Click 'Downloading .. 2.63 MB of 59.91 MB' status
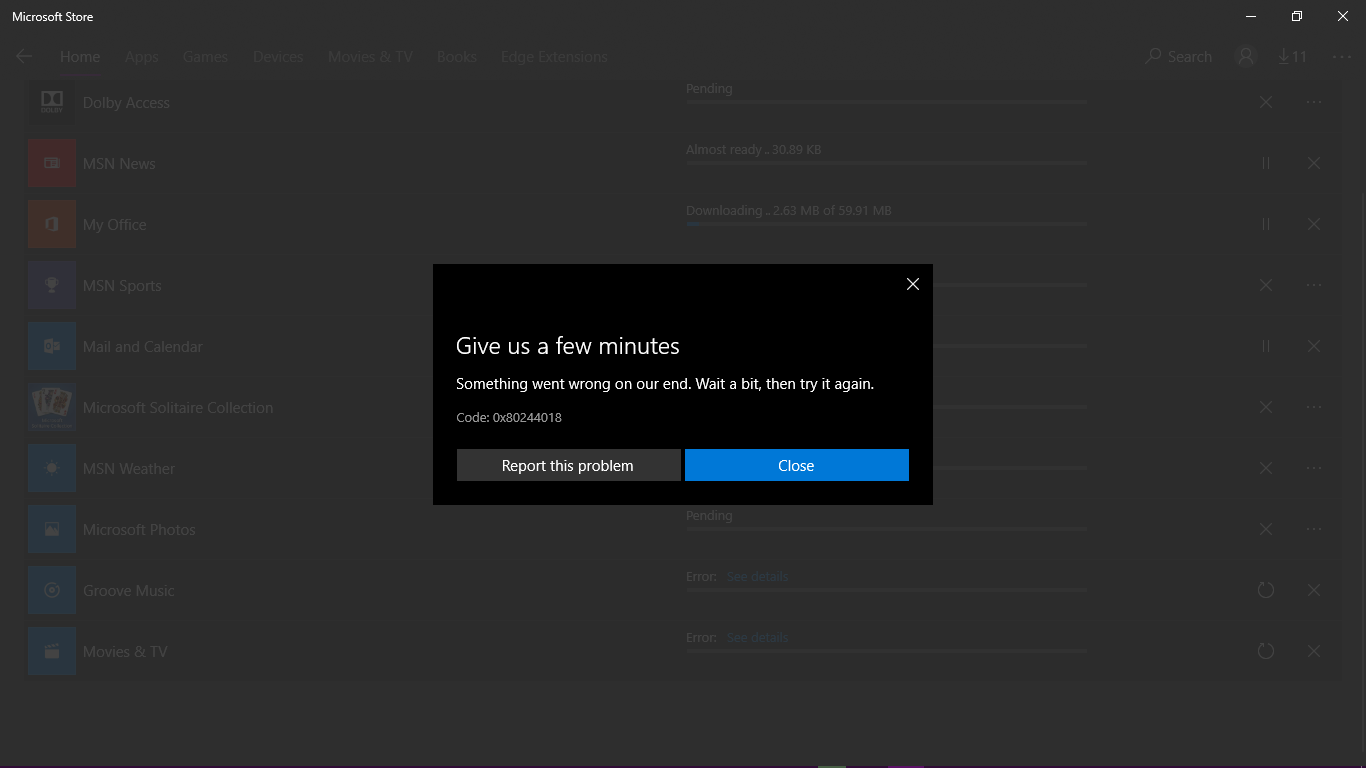This screenshot has width=1366, height=768. pyautogui.click(x=789, y=211)
